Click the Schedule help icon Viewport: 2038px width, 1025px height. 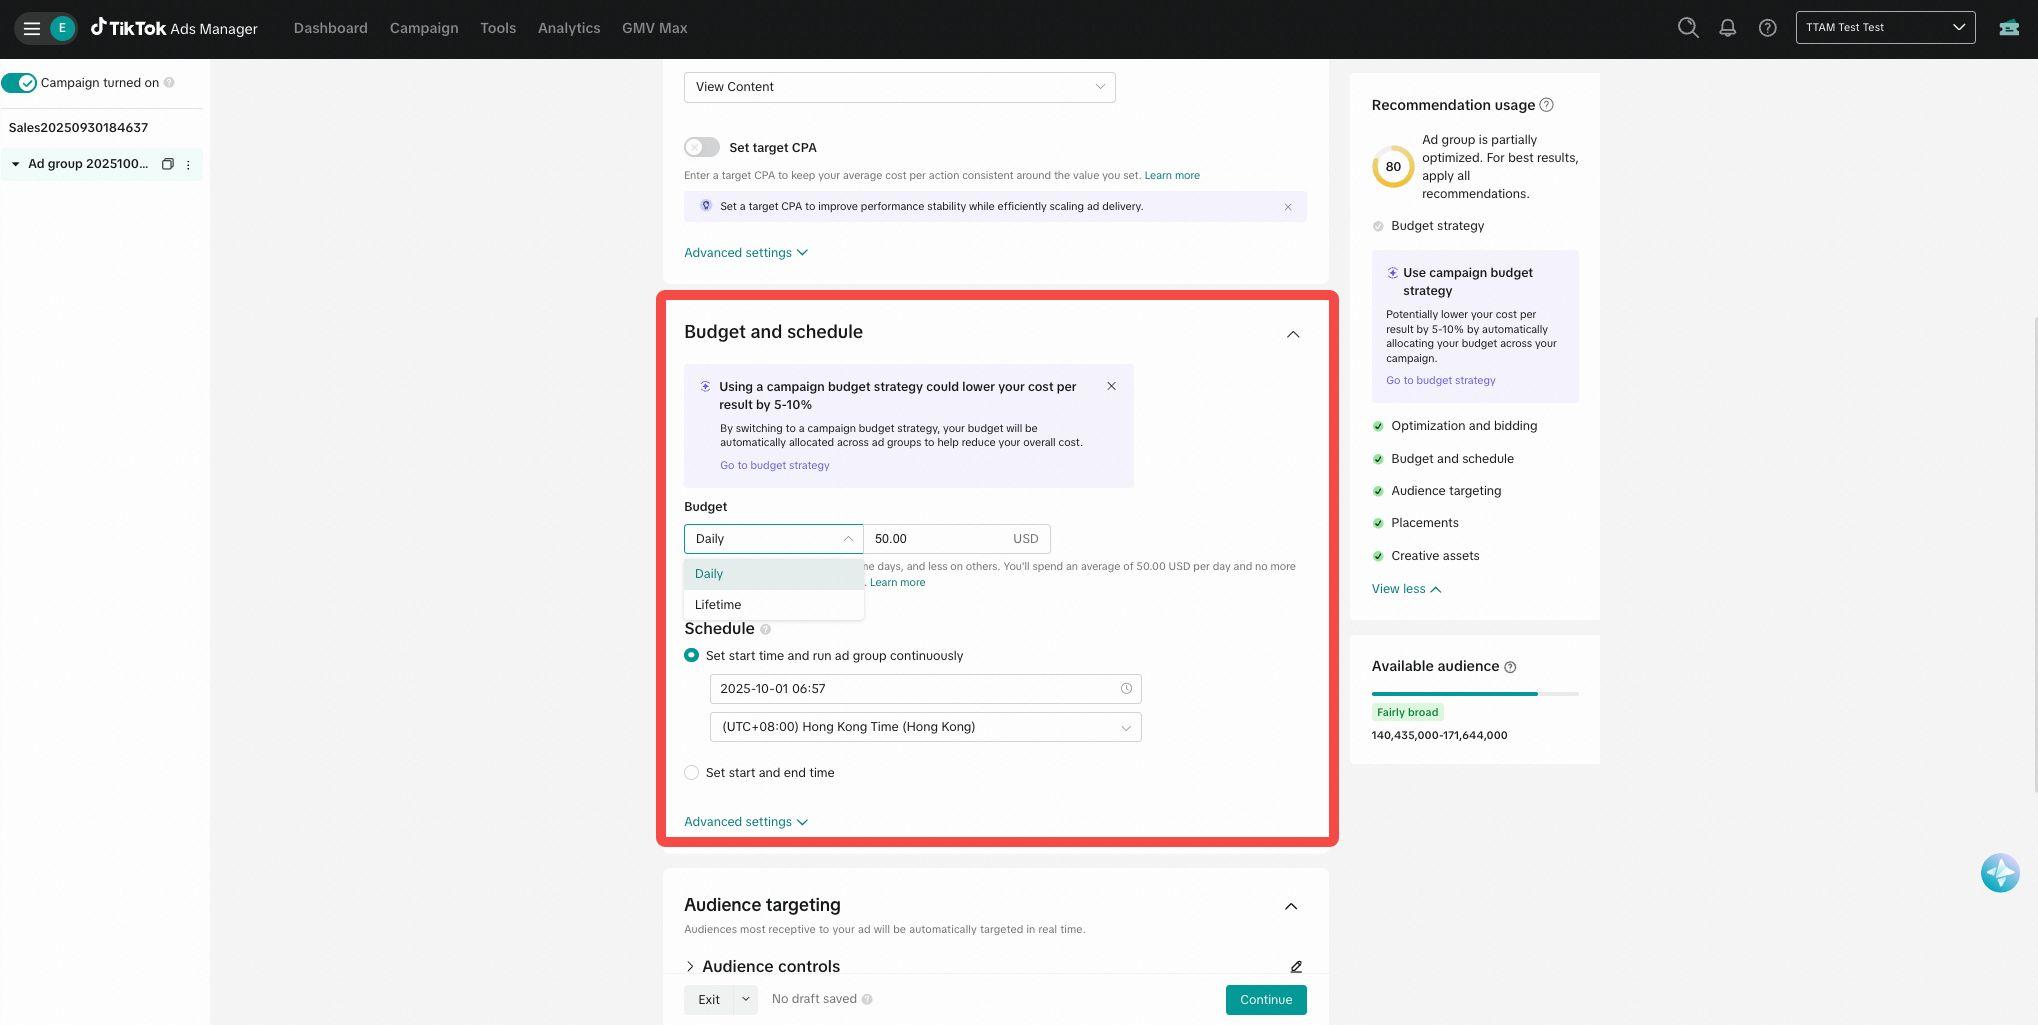pos(766,629)
